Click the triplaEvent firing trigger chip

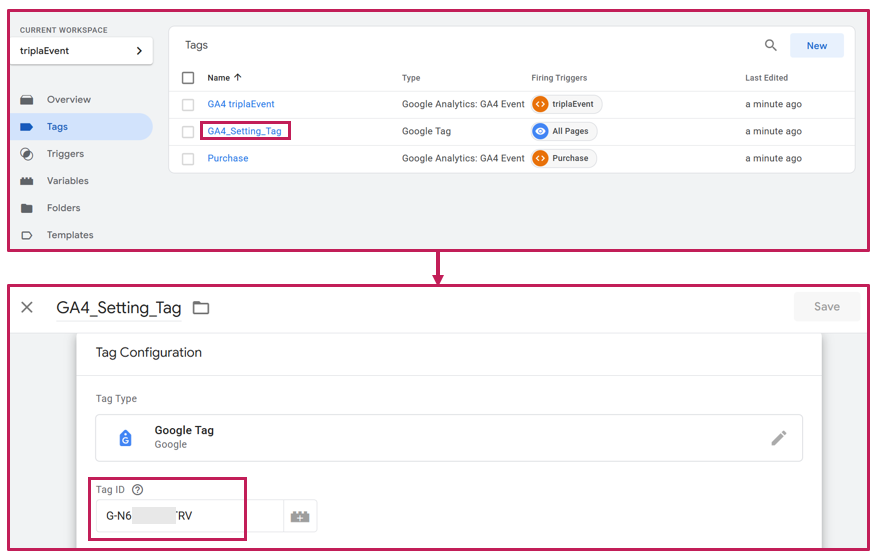pos(566,104)
